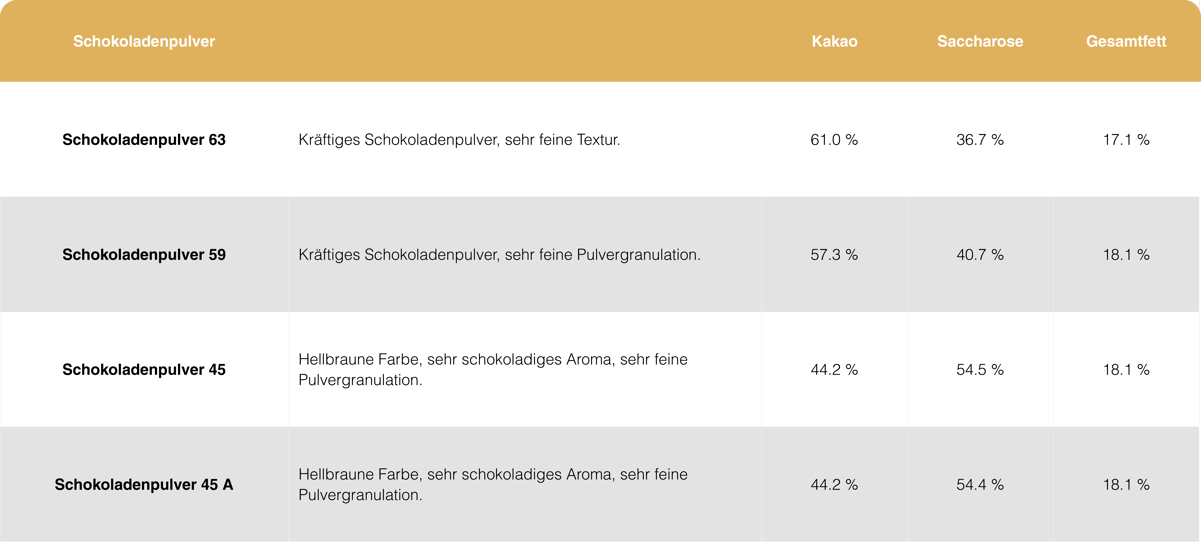Viewport: 1201px width, 543px height.
Task: Click the 61.0 % Kakao value
Action: (834, 140)
